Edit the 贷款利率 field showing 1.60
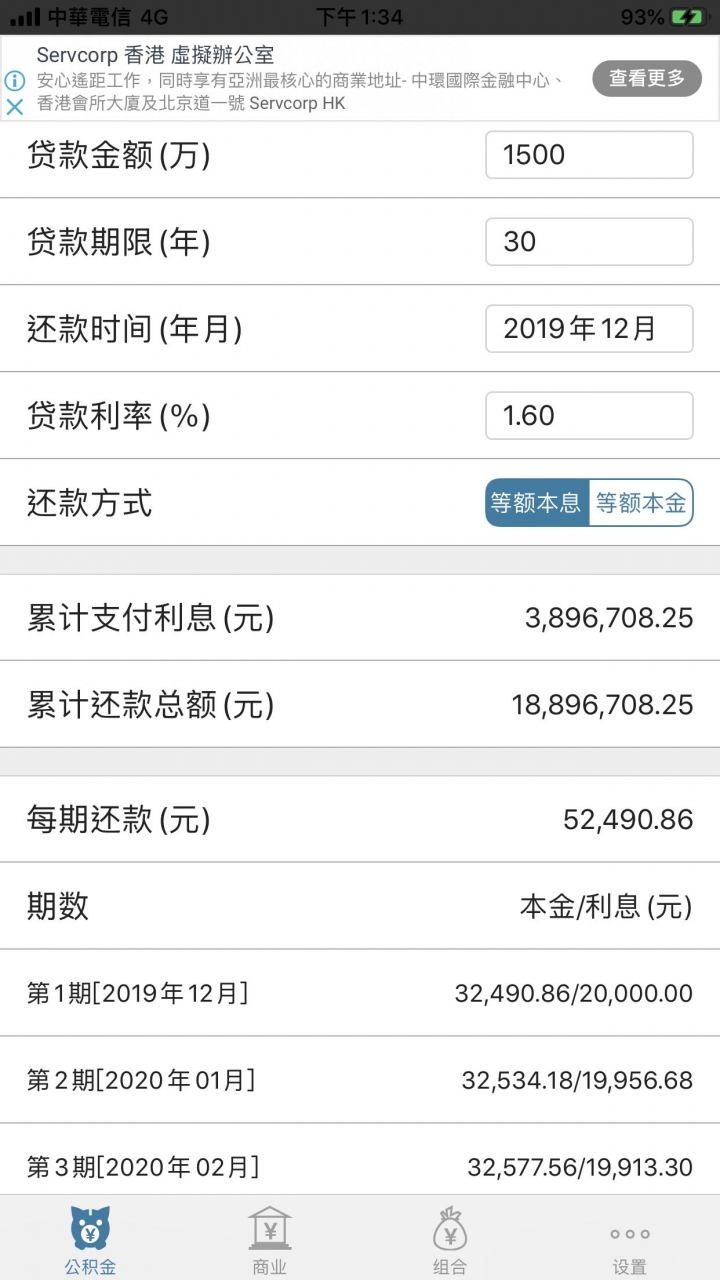 [x=589, y=415]
